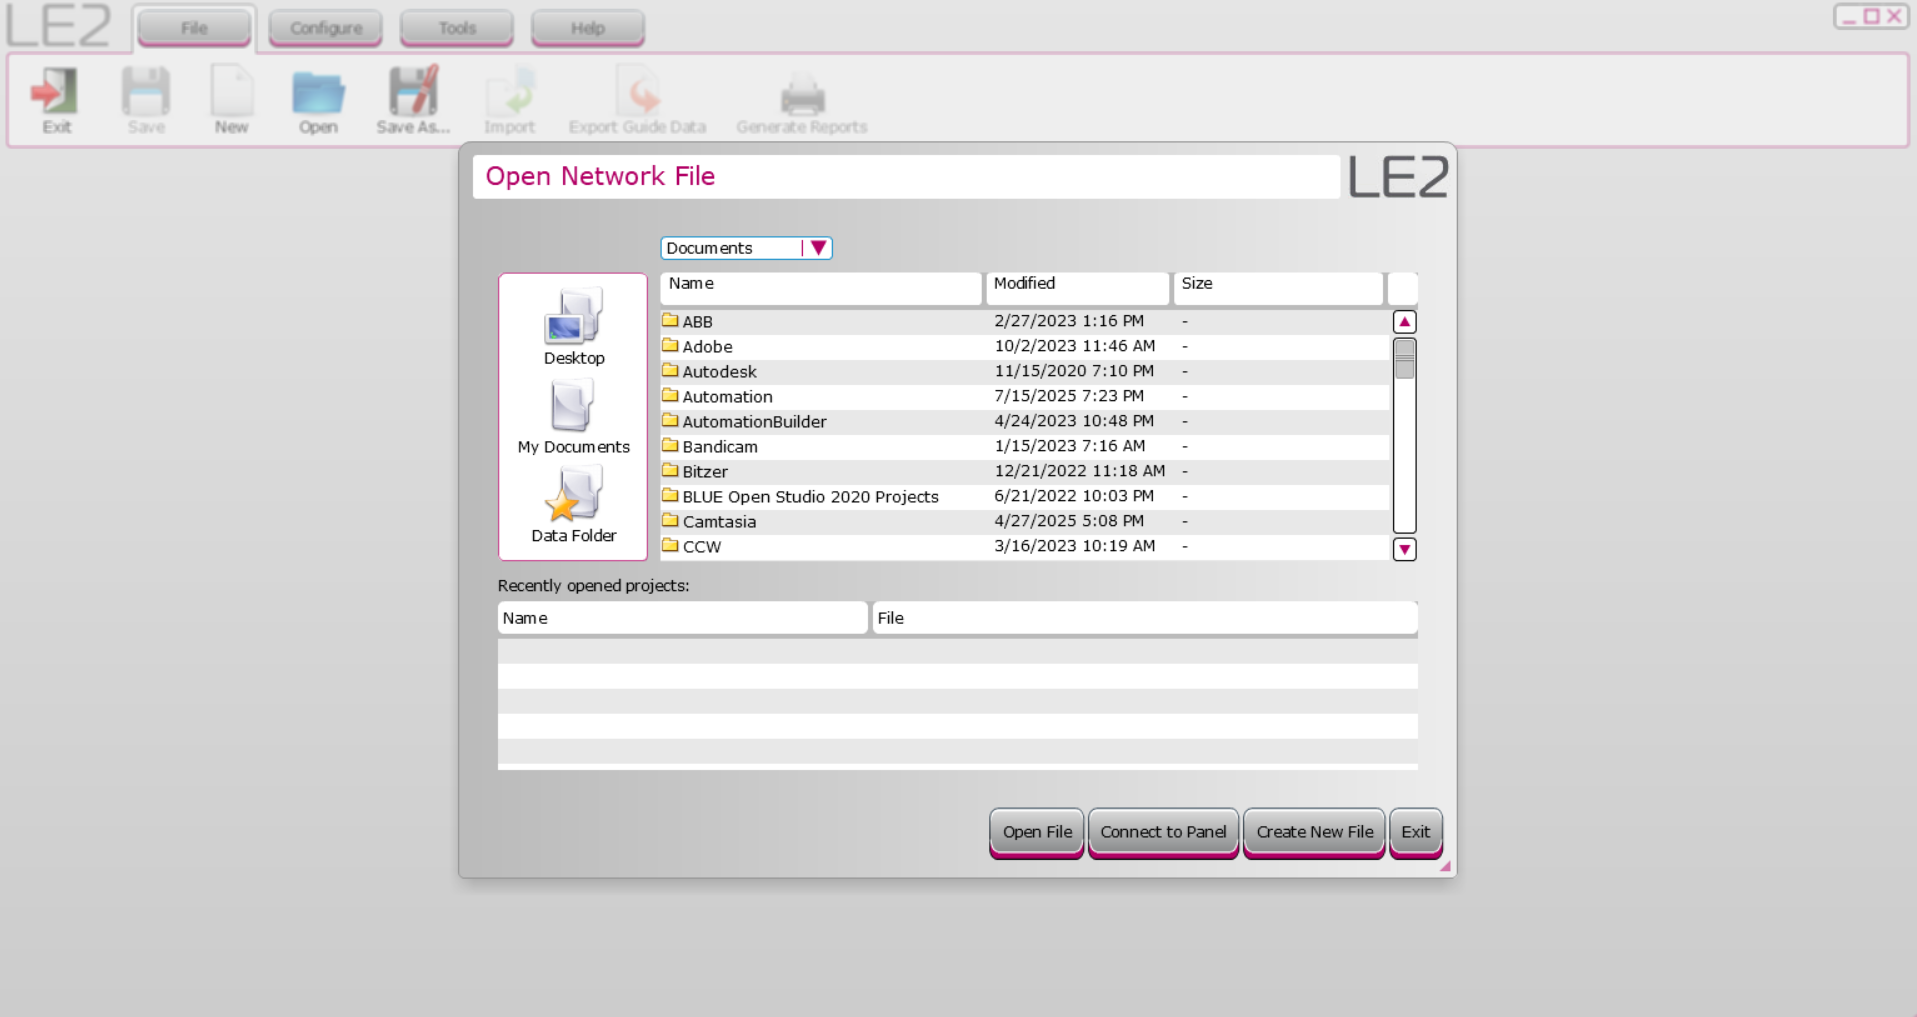Viewport: 1917px width, 1017px height.
Task: Click the Save As toolbar icon
Action: (x=411, y=99)
